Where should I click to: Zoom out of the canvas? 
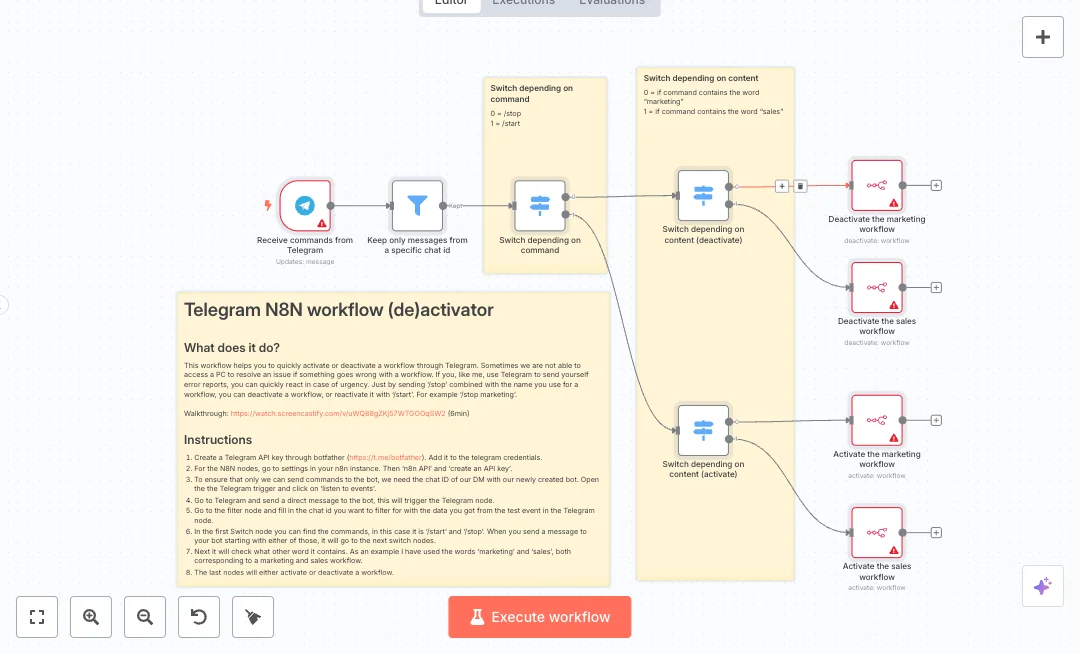tap(145, 617)
